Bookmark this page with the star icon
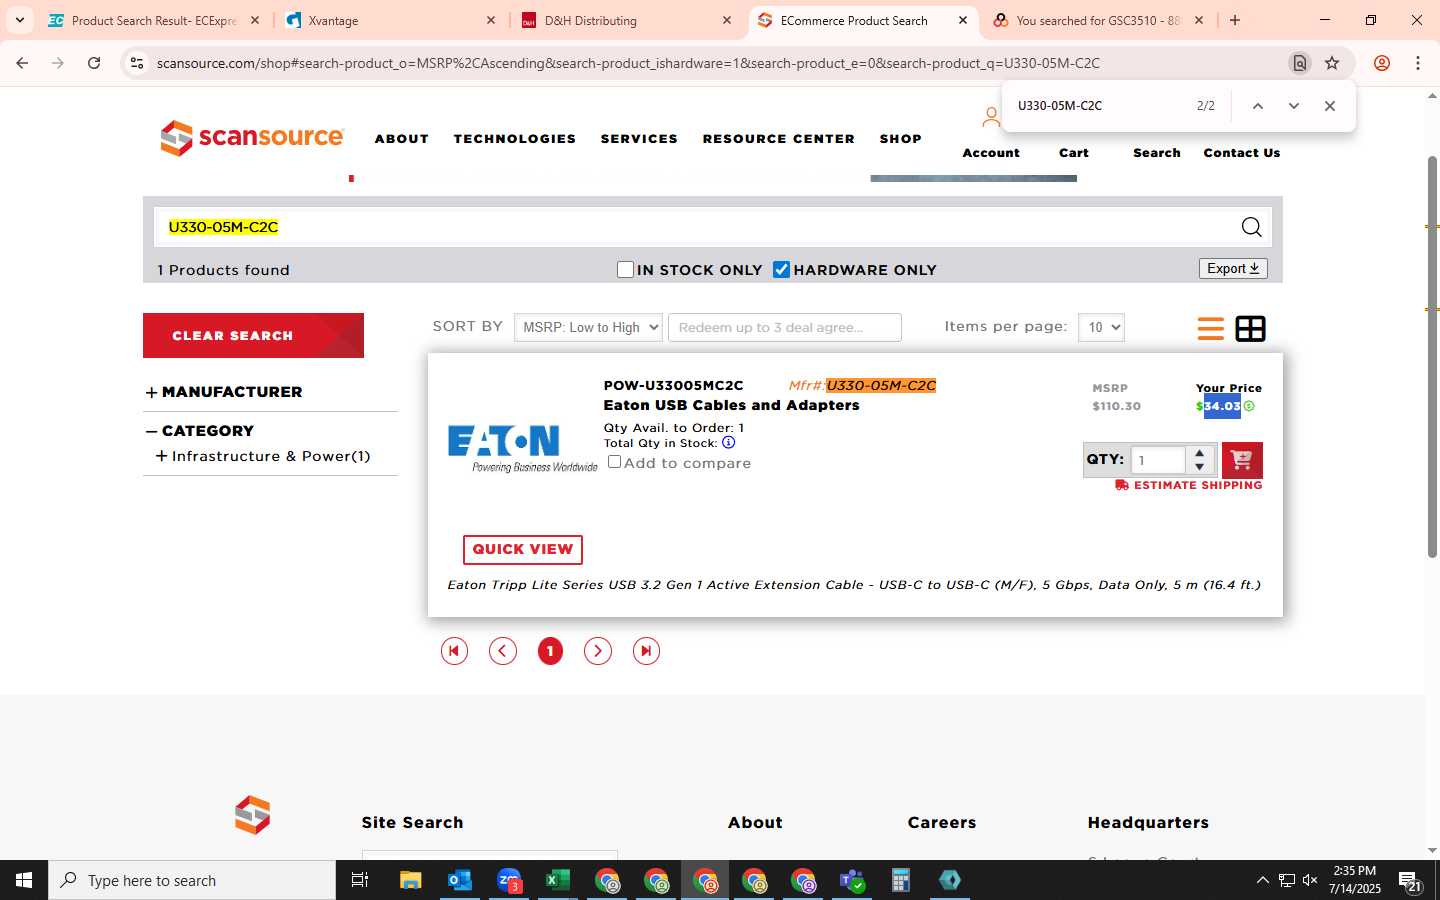 [x=1332, y=63]
